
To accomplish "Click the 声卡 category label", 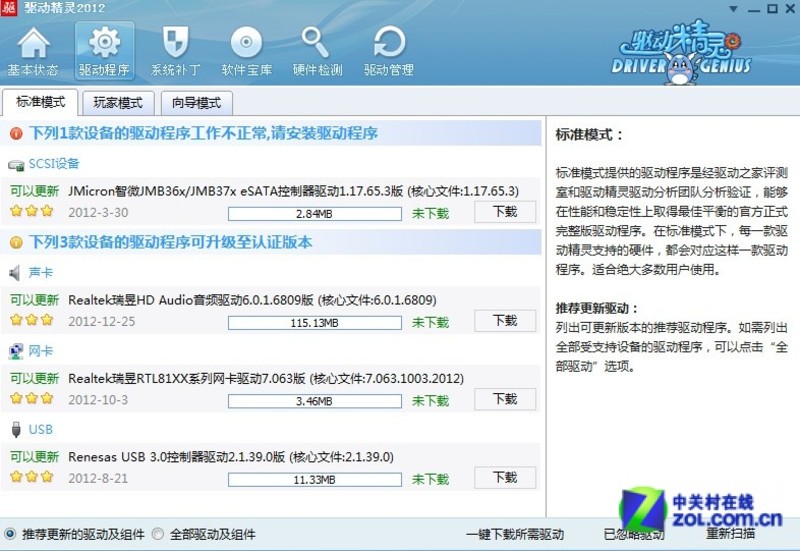I will (41, 272).
